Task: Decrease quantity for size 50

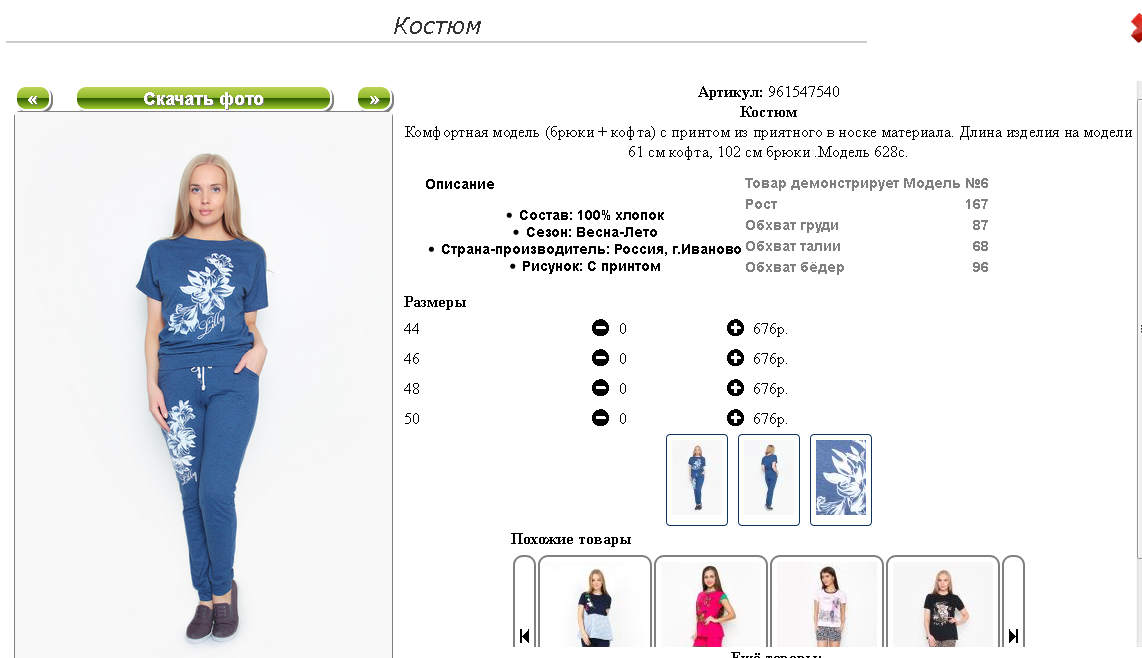Action: click(600, 418)
